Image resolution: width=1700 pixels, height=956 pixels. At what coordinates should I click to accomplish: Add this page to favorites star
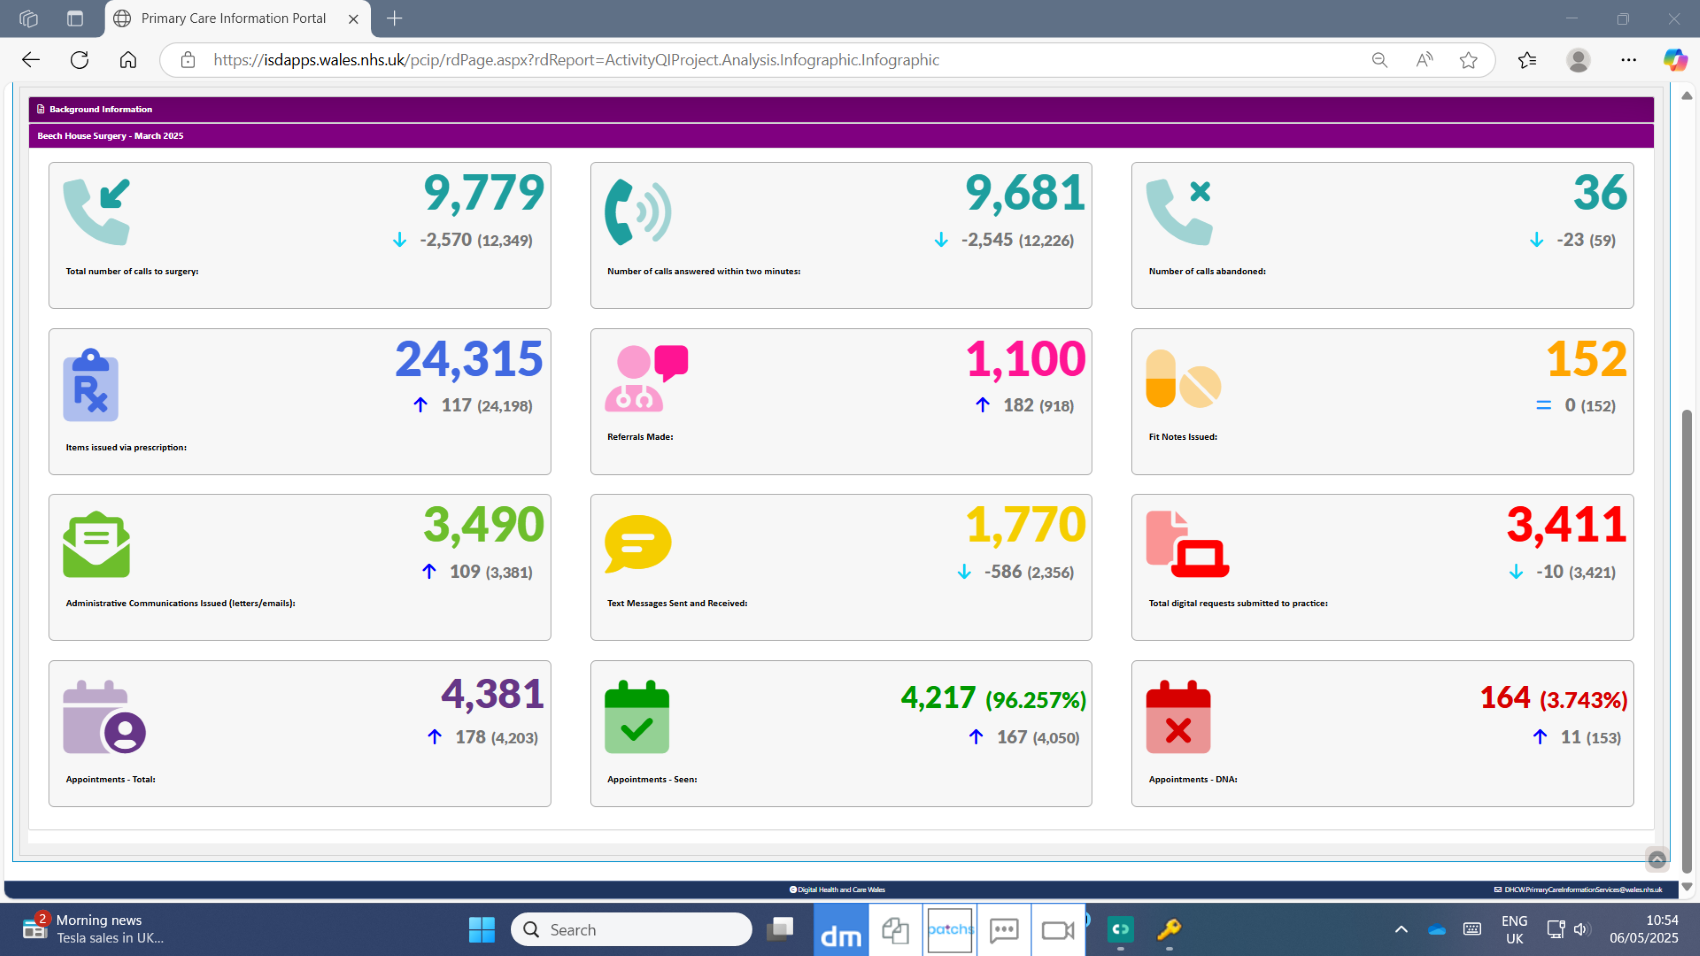click(x=1468, y=60)
